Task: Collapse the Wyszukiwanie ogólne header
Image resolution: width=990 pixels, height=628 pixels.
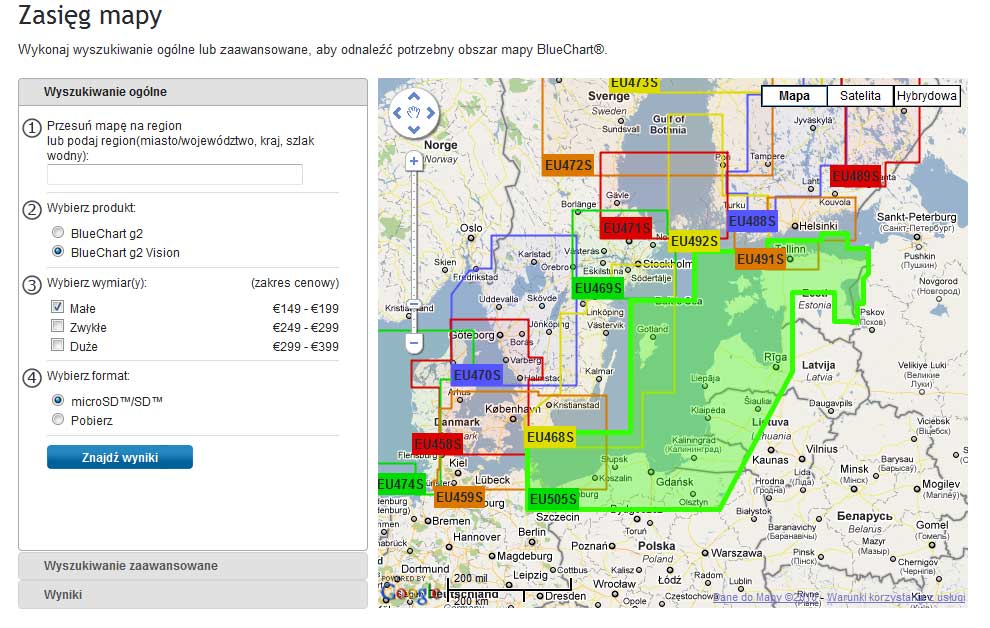Action: (x=105, y=92)
